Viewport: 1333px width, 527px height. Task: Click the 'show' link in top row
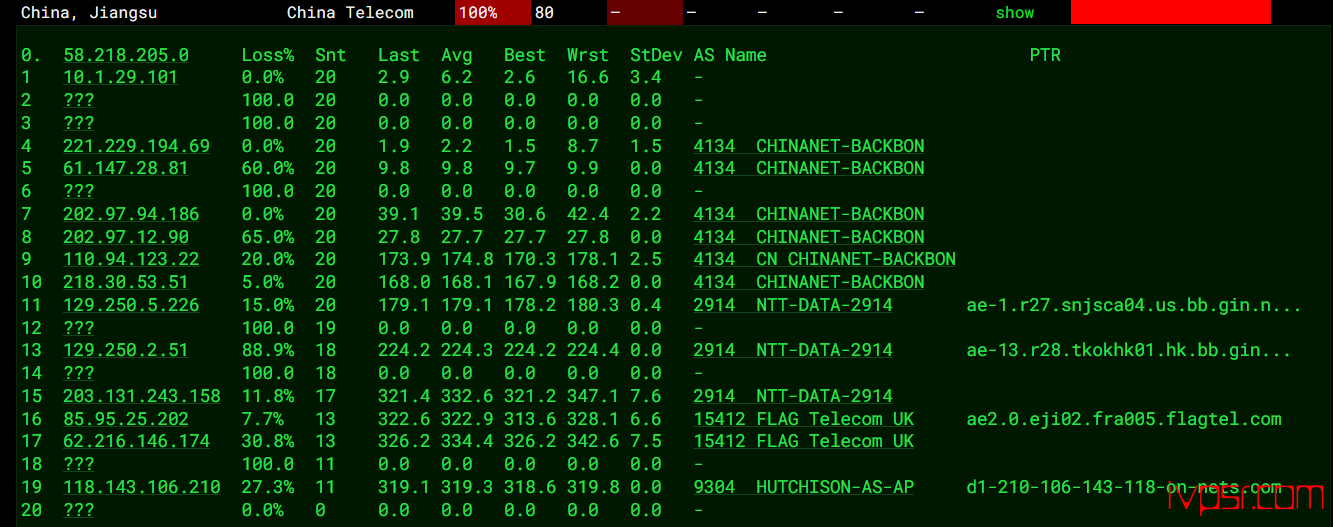click(x=1014, y=13)
